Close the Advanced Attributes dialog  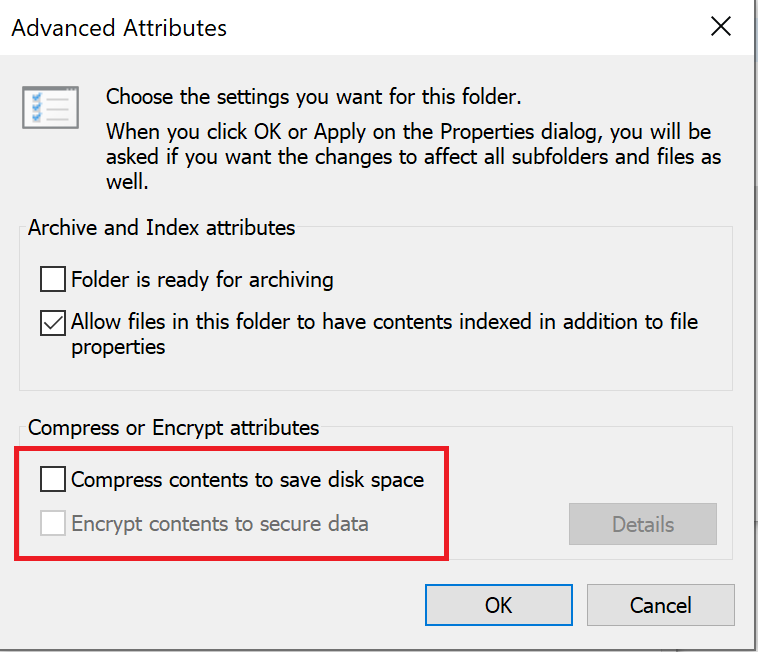(x=721, y=26)
